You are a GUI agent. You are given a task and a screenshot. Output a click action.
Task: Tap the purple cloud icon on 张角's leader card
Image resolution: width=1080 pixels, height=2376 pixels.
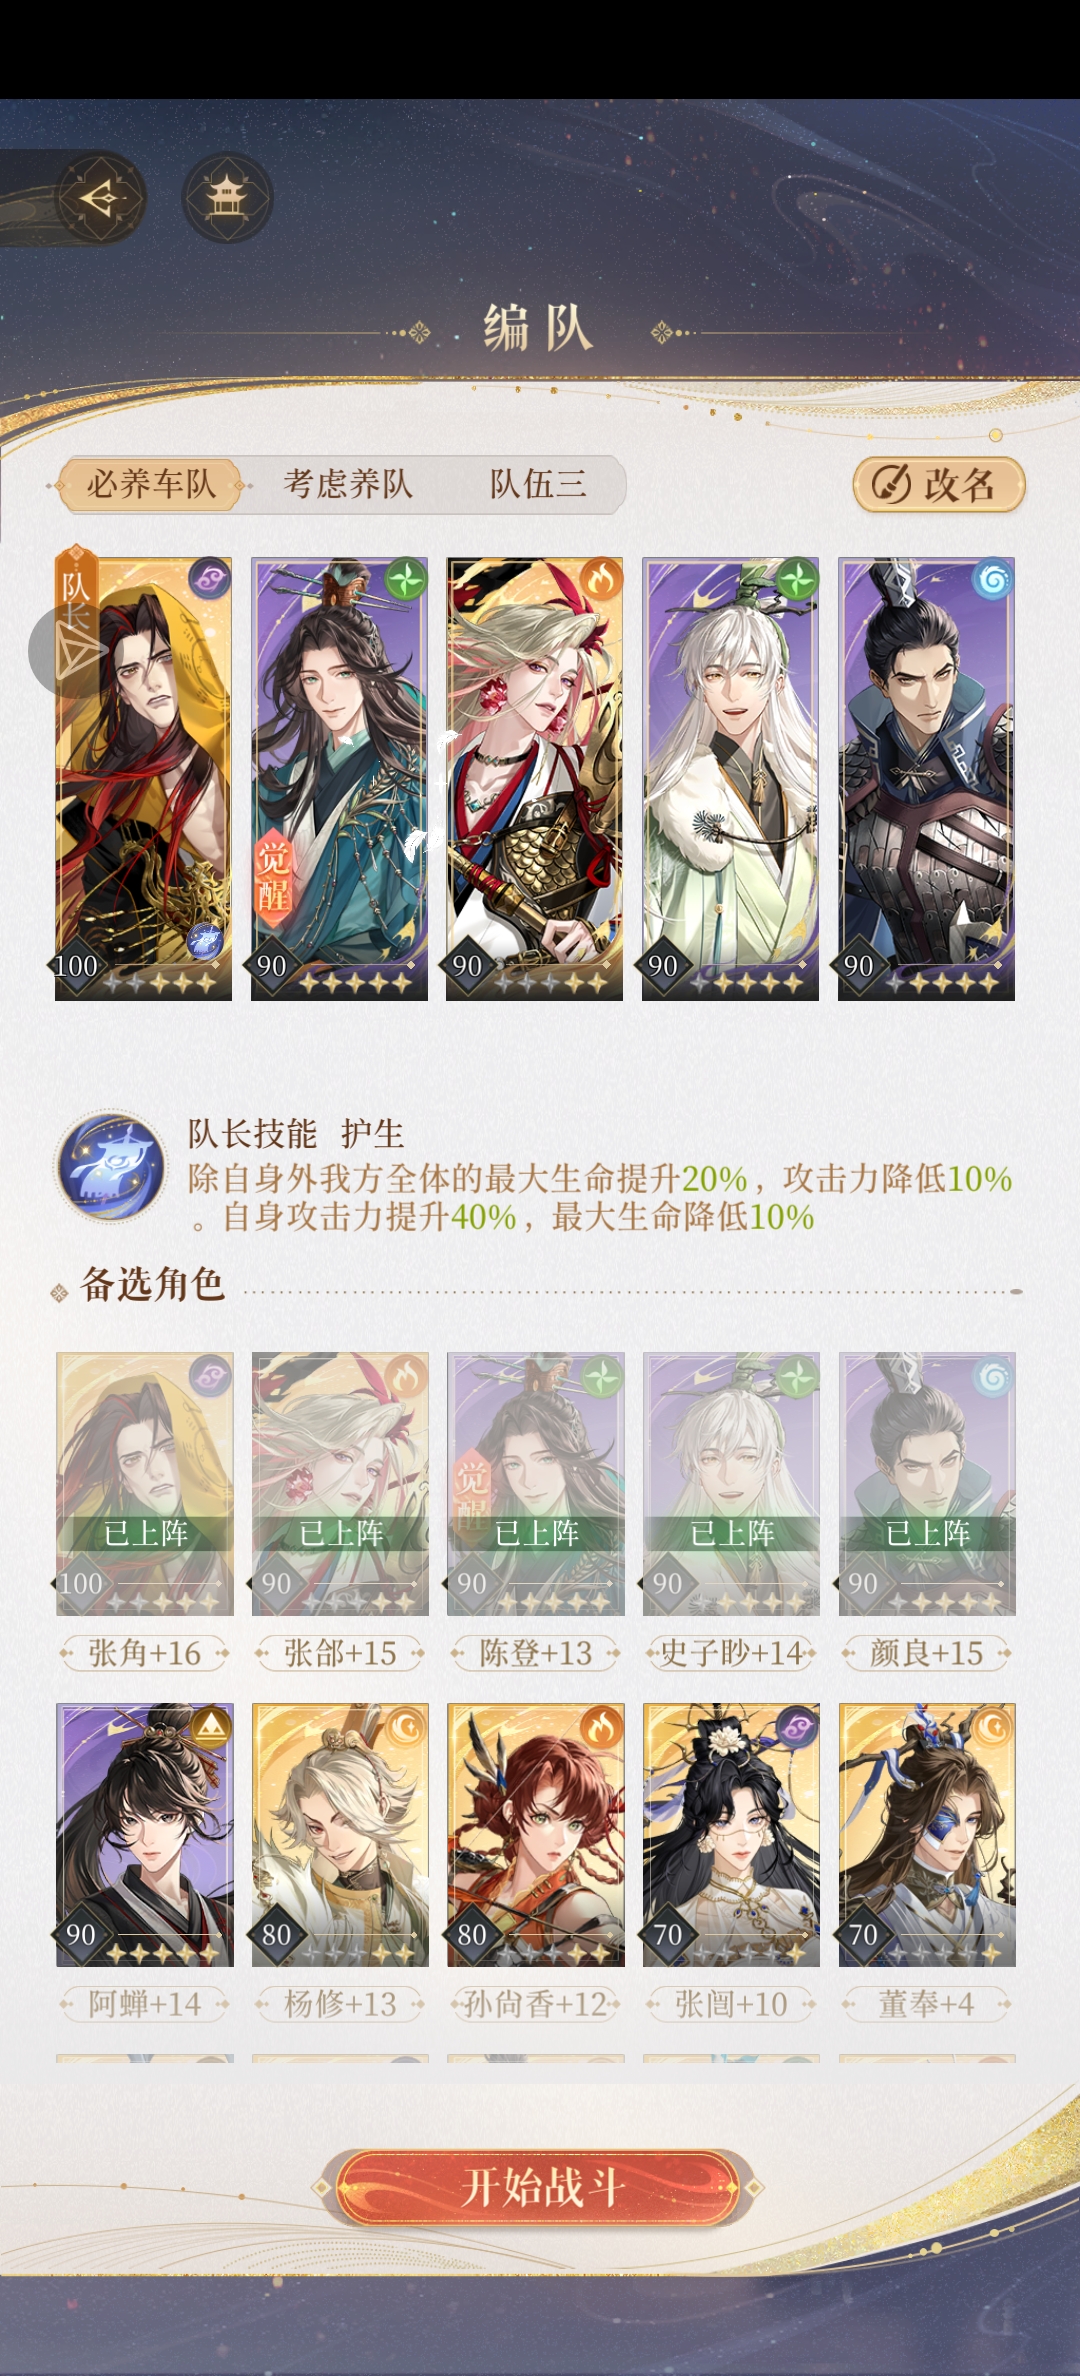tap(209, 579)
